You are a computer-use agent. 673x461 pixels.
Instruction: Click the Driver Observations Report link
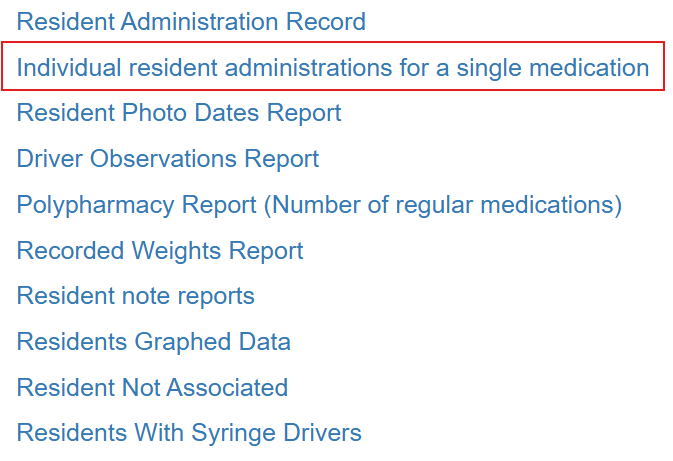point(168,158)
